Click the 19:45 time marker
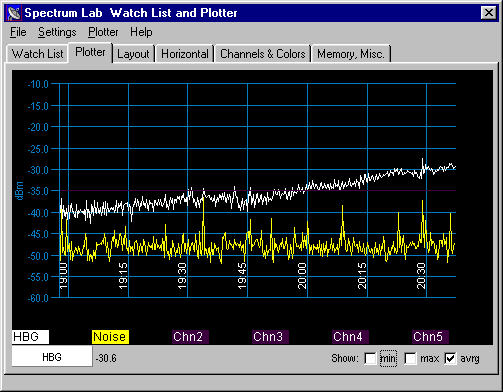The width and height of the screenshot is (503, 392). [x=242, y=275]
